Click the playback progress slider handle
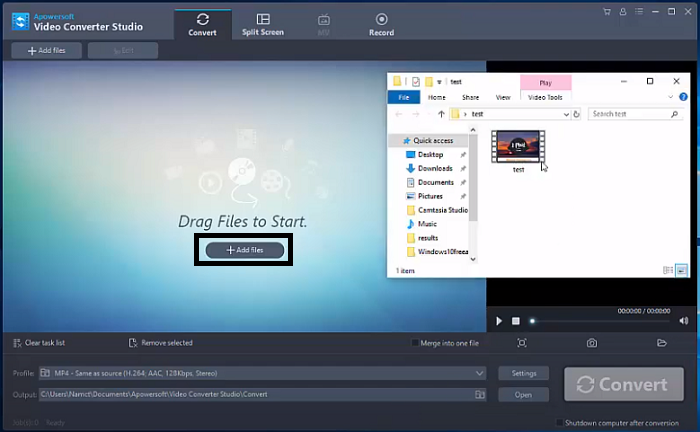The image size is (700, 432). tap(532, 321)
